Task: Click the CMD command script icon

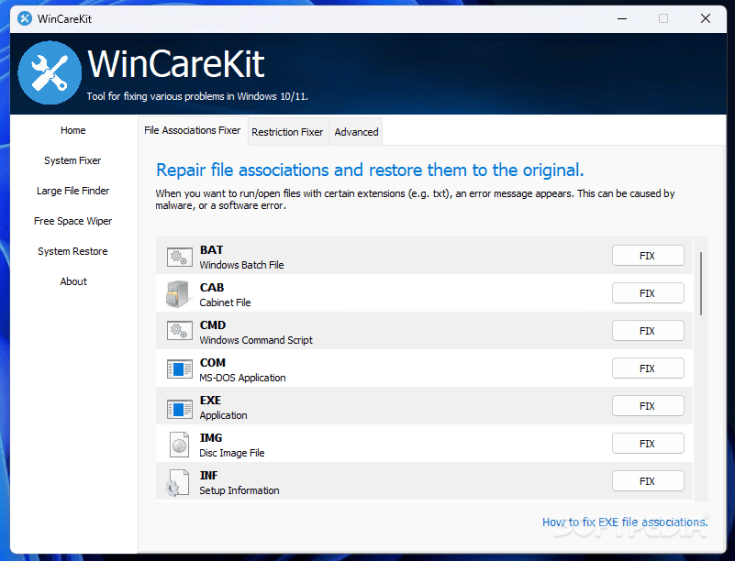Action: tap(180, 331)
